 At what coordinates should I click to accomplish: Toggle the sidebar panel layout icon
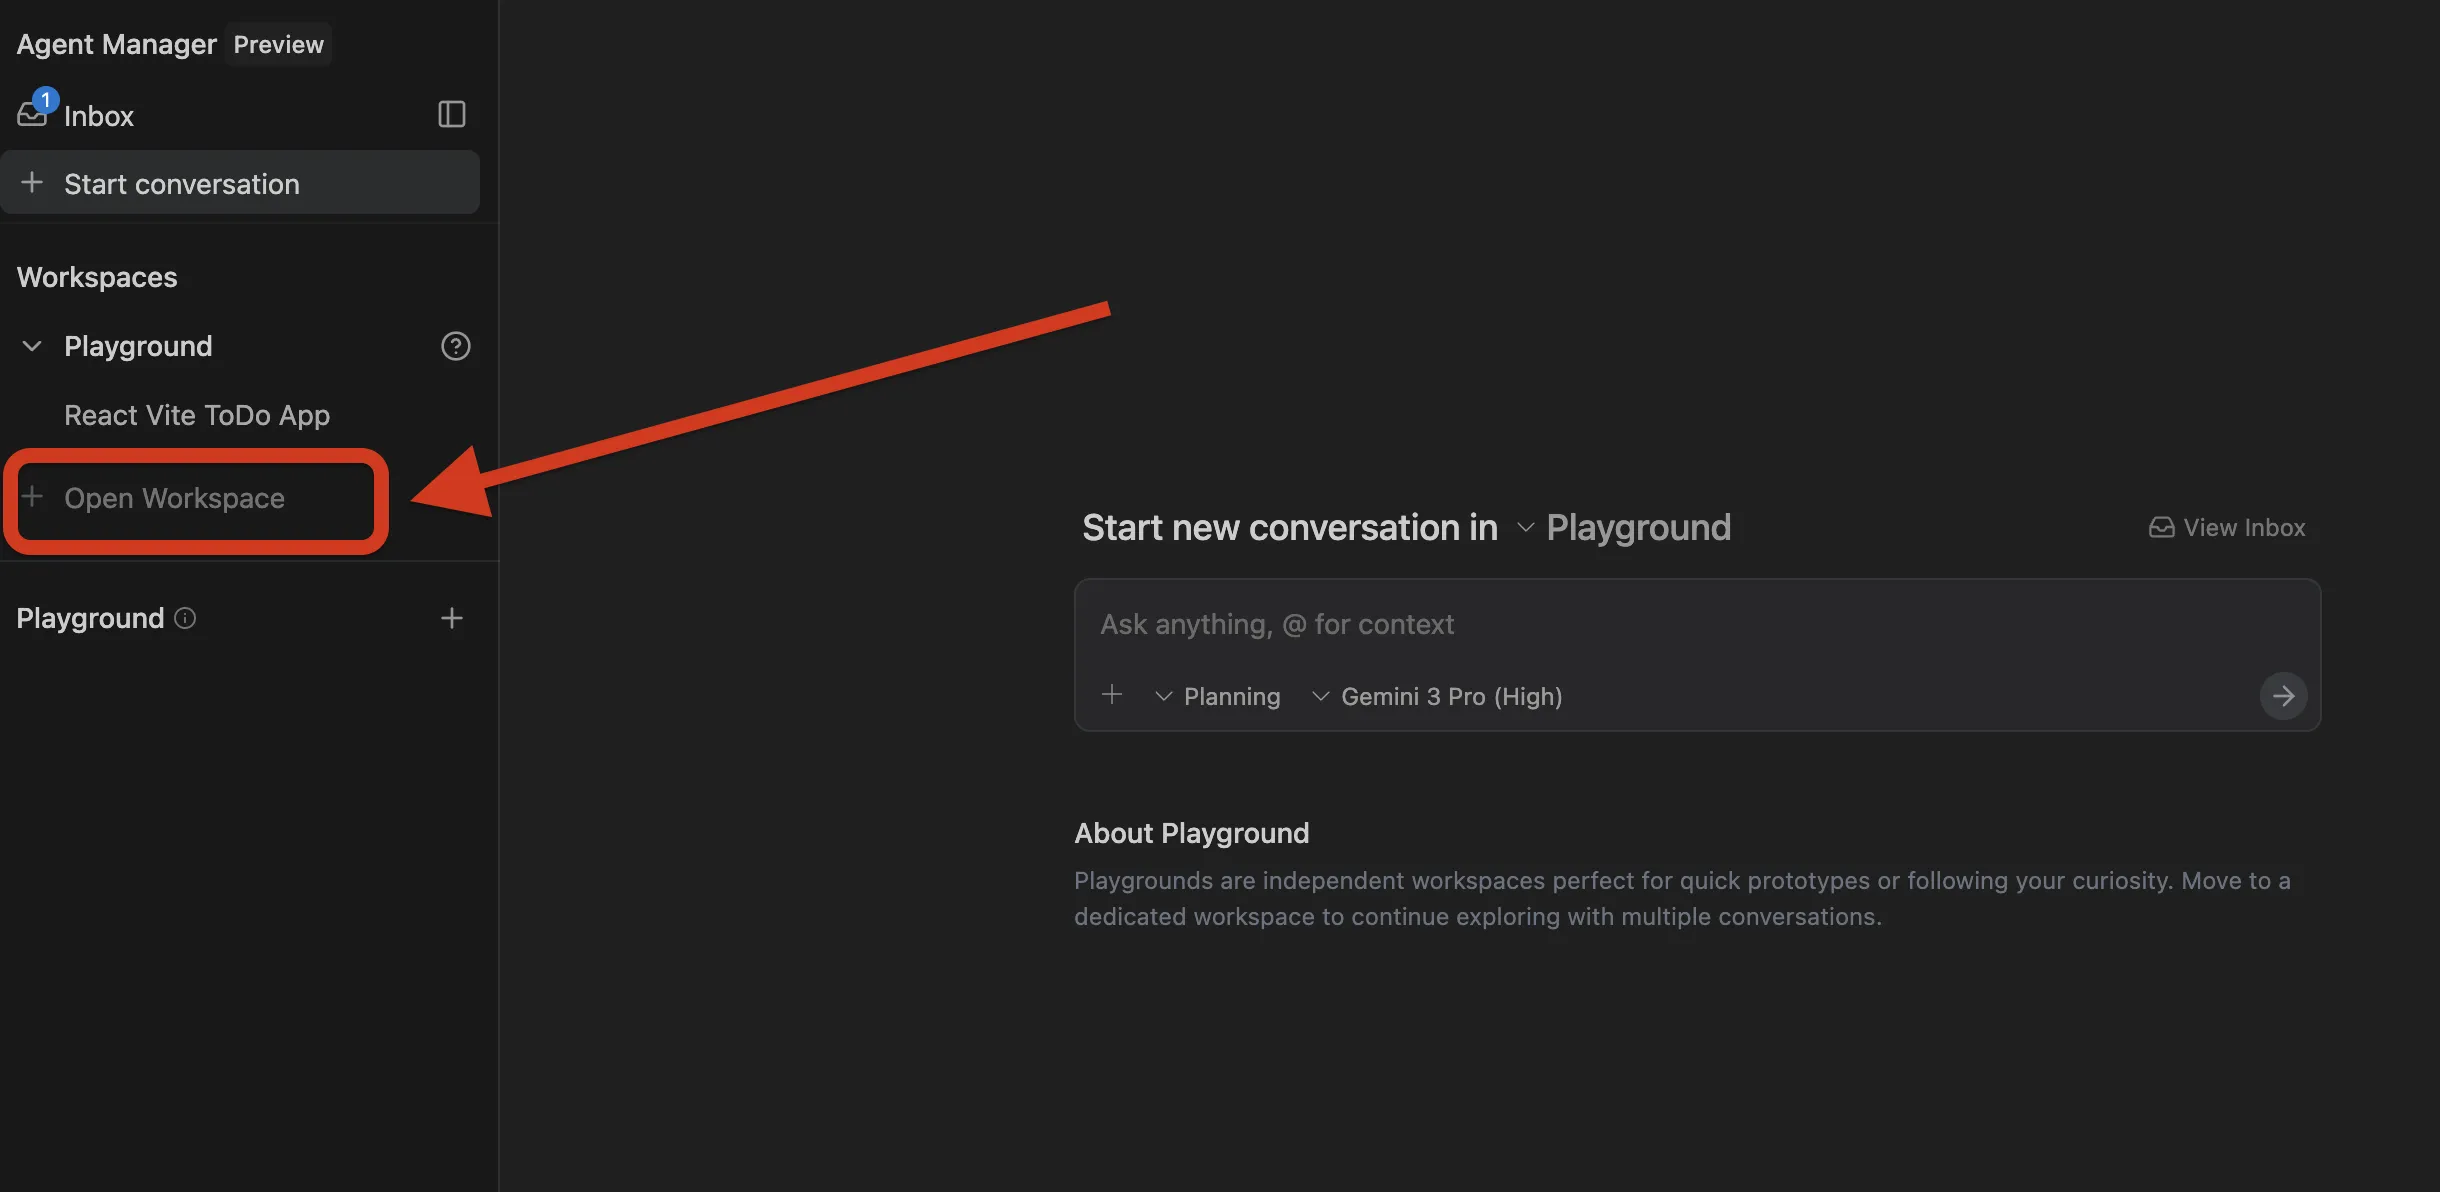pos(452,114)
